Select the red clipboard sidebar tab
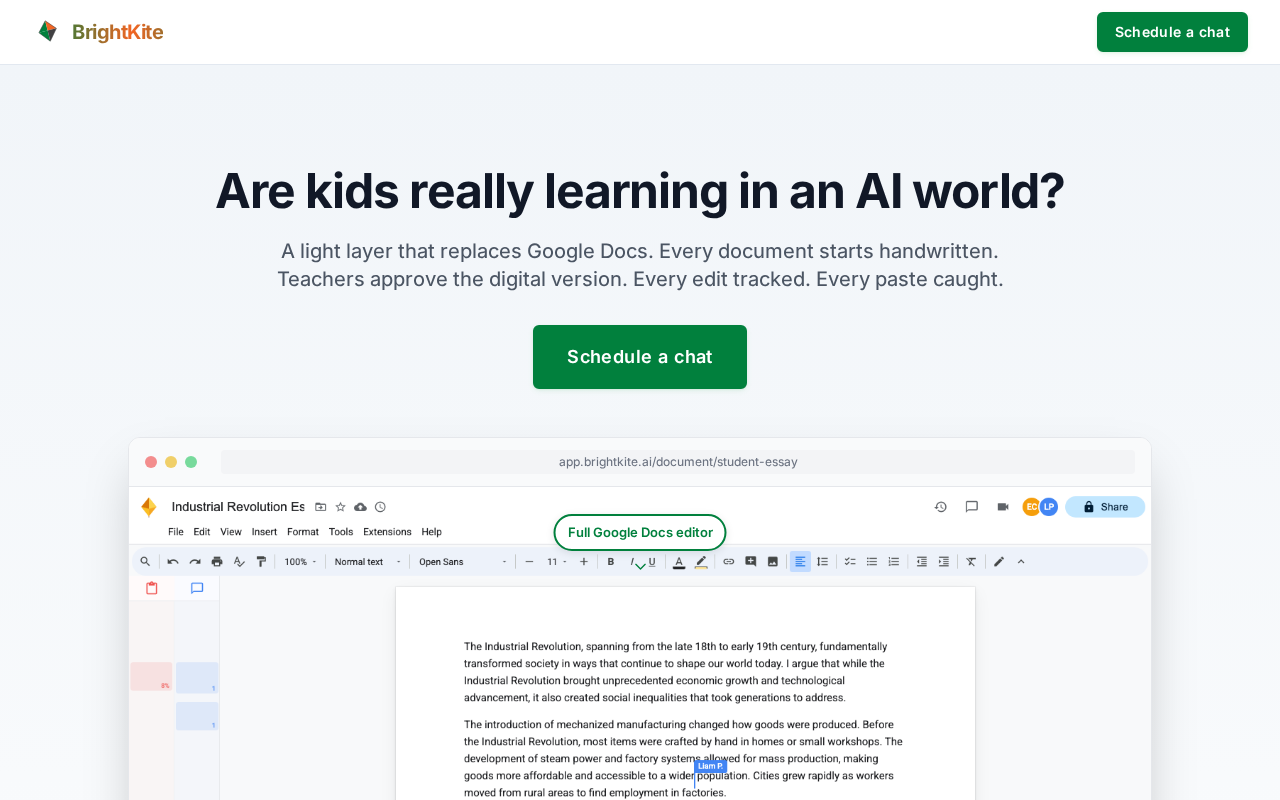1280x800 pixels. pos(152,588)
